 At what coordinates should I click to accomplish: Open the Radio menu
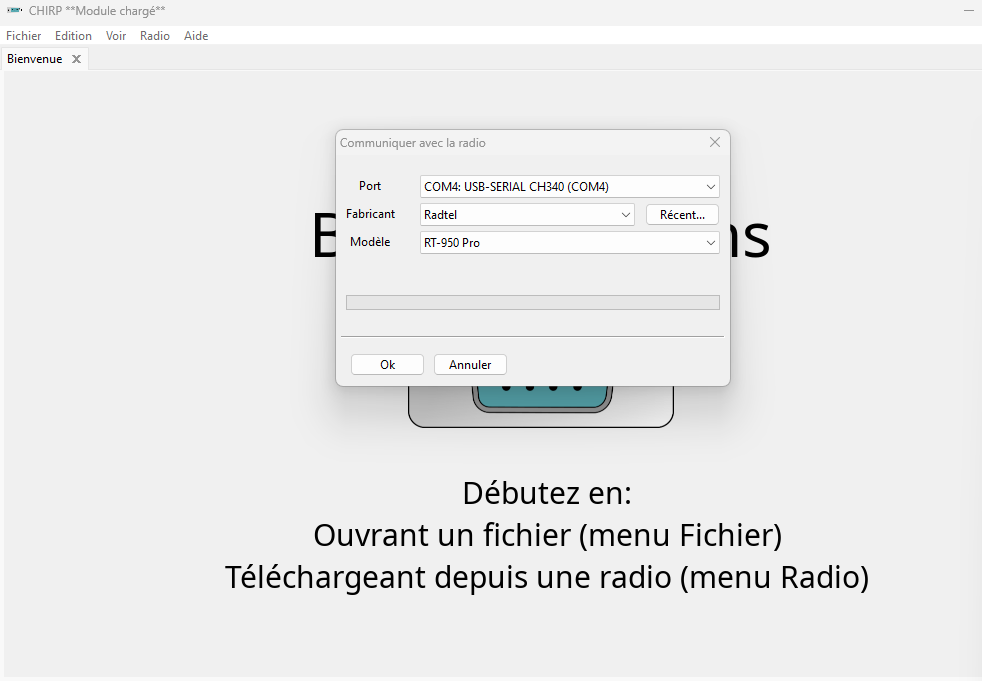(x=155, y=36)
